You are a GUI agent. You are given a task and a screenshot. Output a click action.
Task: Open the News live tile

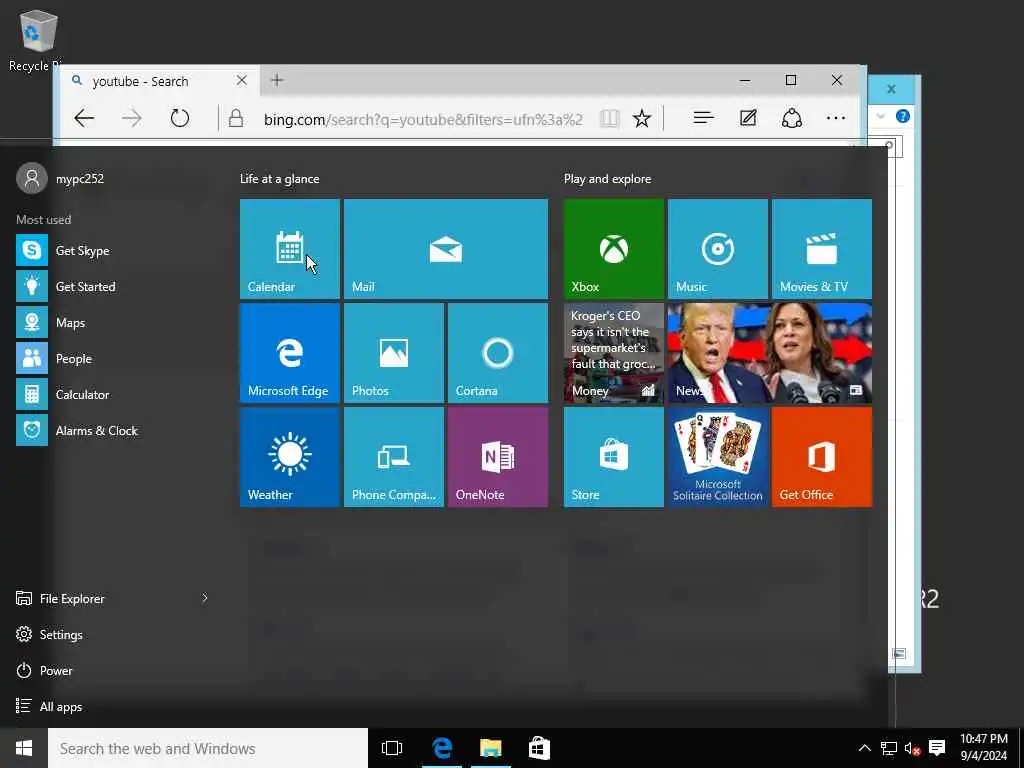point(770,353)
